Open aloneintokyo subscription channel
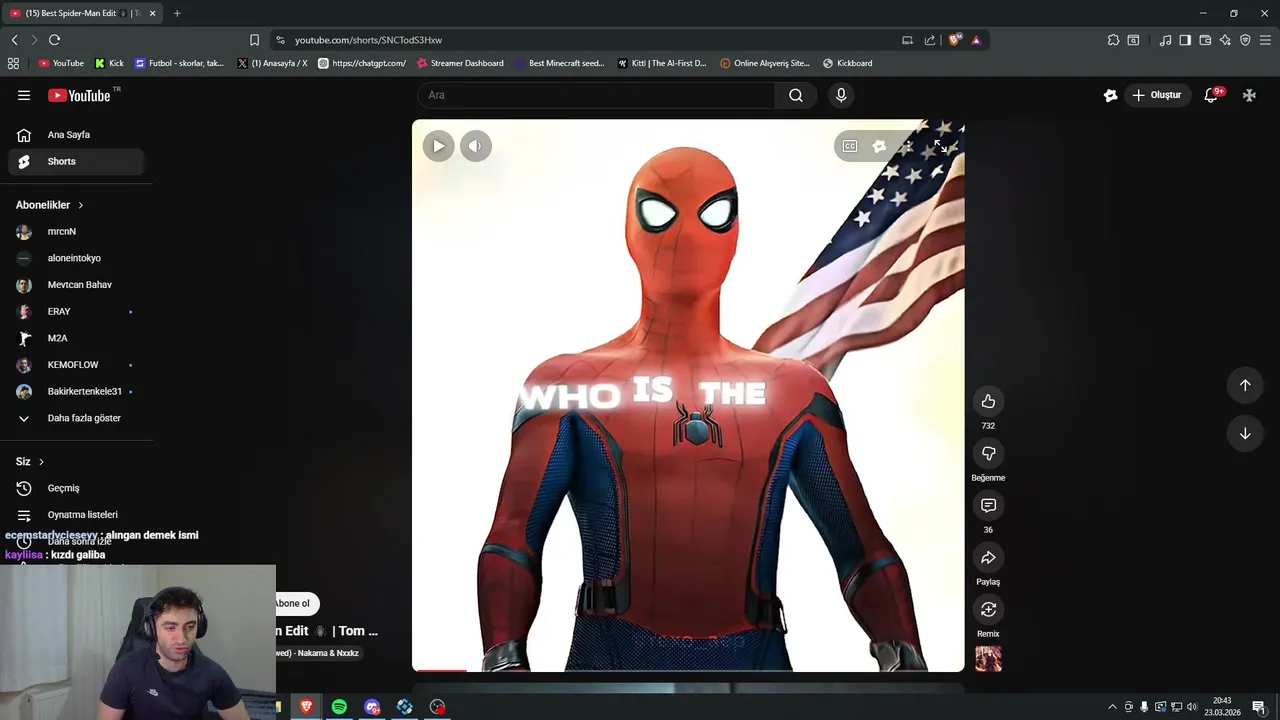Viewport: 1280px width, 720px height. tap(76, 258)
